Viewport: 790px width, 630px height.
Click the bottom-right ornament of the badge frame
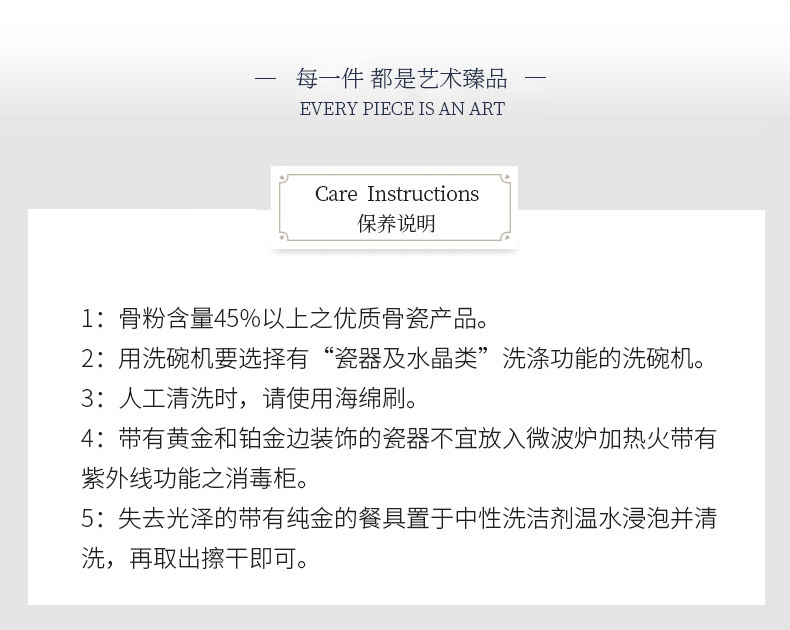tap(507, 237)
